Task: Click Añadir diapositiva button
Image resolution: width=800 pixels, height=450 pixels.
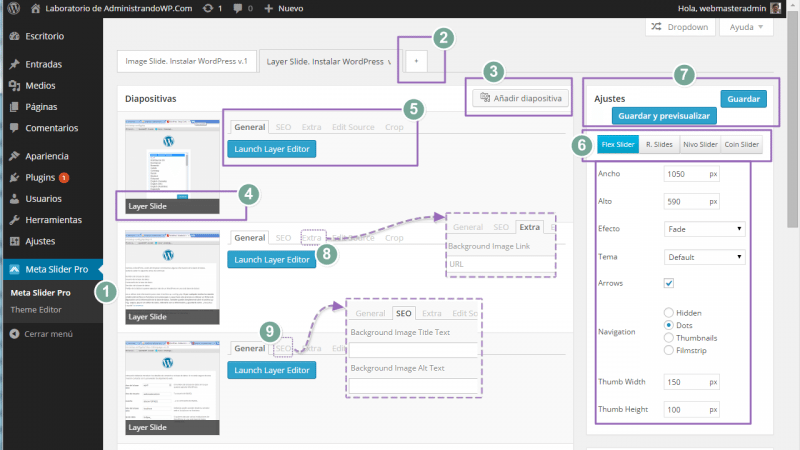Action: pos(520,98)
